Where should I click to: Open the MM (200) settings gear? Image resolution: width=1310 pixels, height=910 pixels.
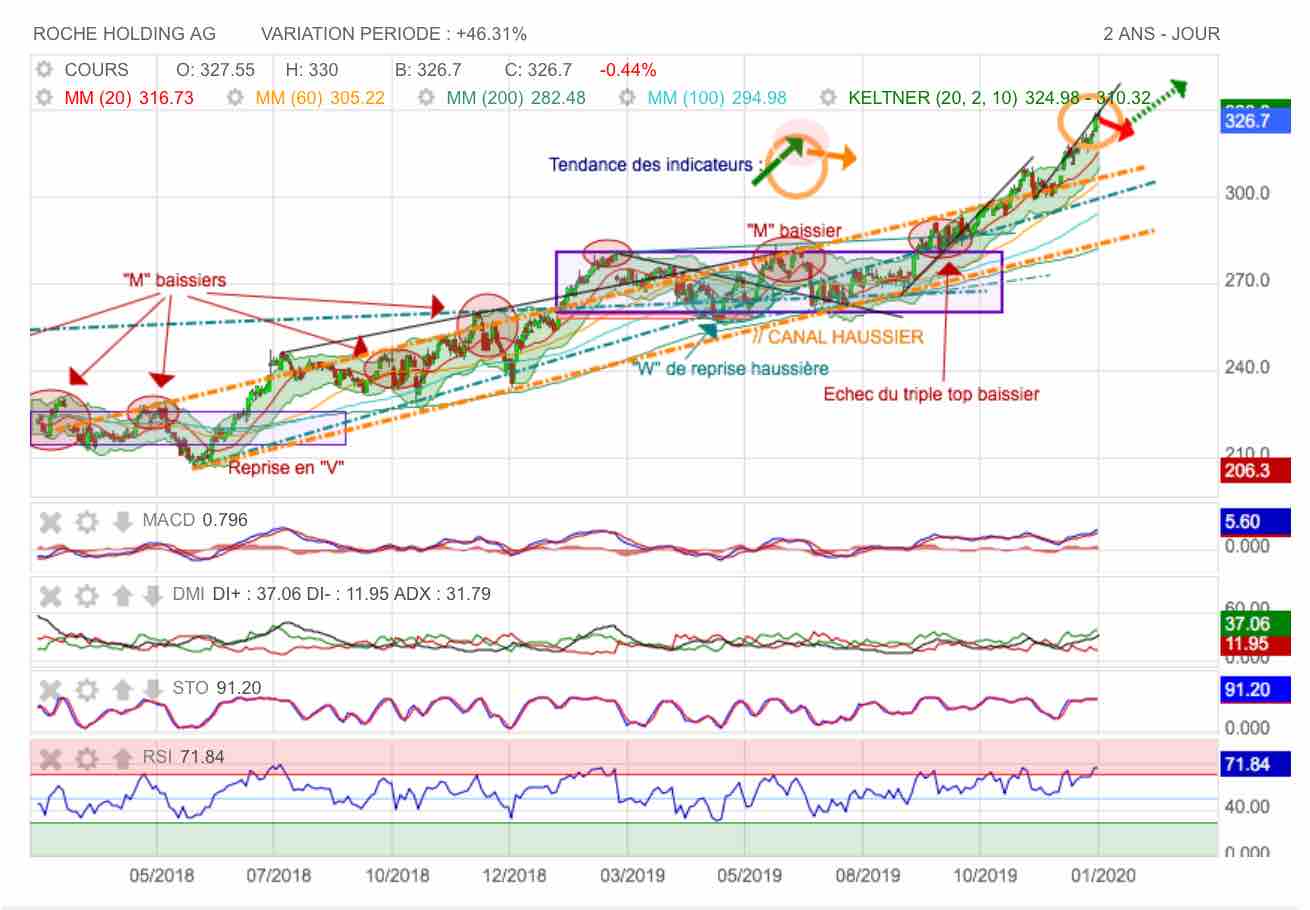[426, 98]
